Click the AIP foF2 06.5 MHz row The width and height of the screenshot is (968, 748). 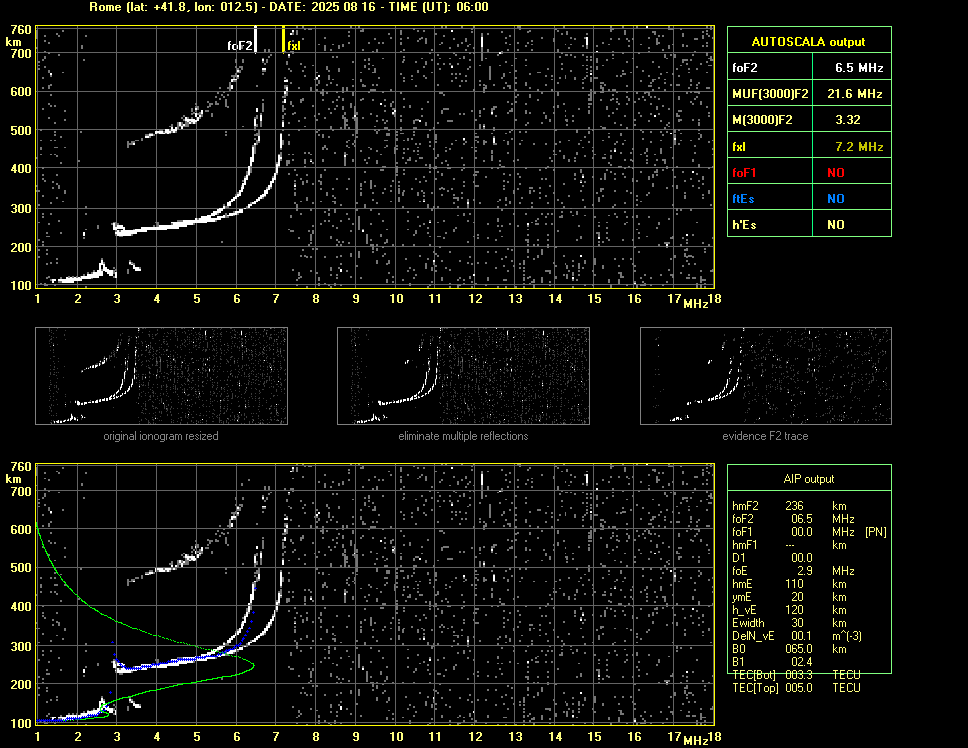793,519
